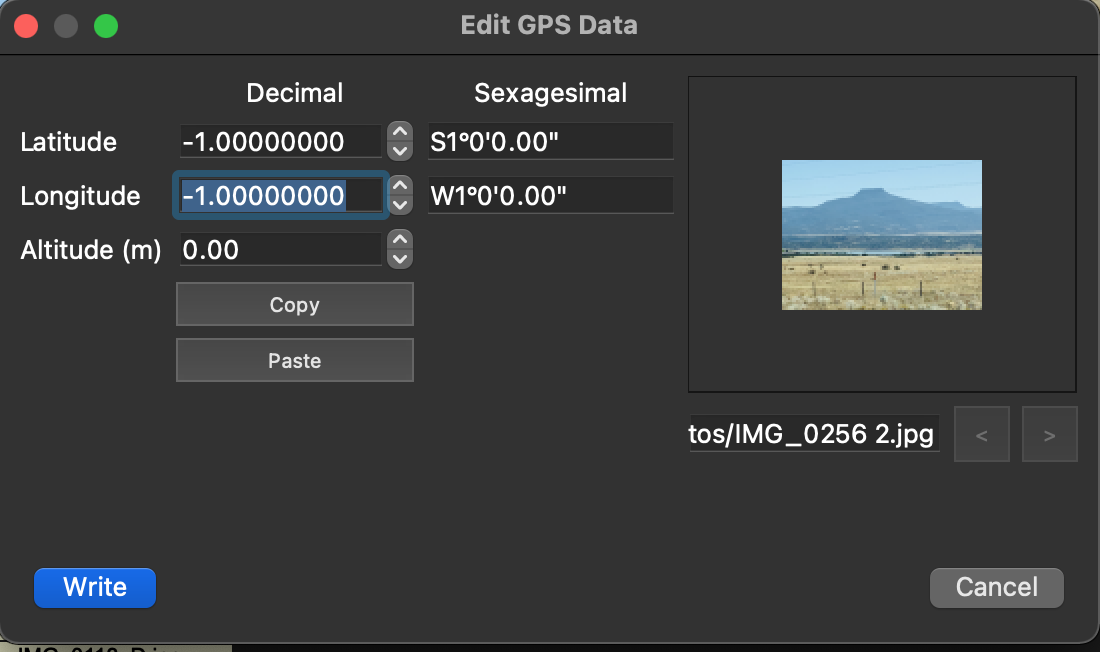Screen dimensions: 1100x652
Task: Click into the Longitude decimal field
Action: [280, 196]
